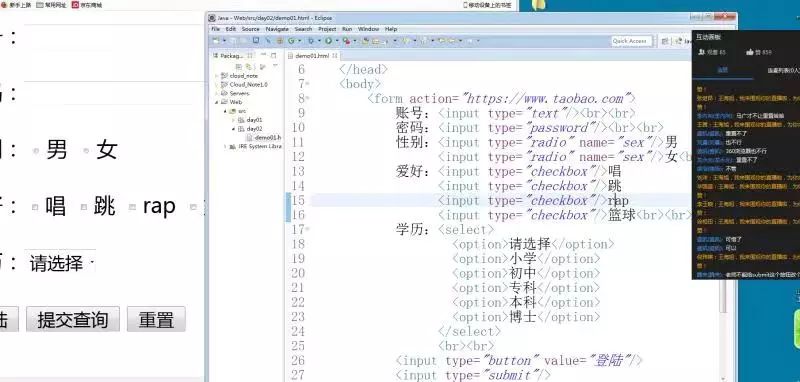800x382 pixels.
Task: Select the demo01.html editor tab
Action: tap(312, 56)
